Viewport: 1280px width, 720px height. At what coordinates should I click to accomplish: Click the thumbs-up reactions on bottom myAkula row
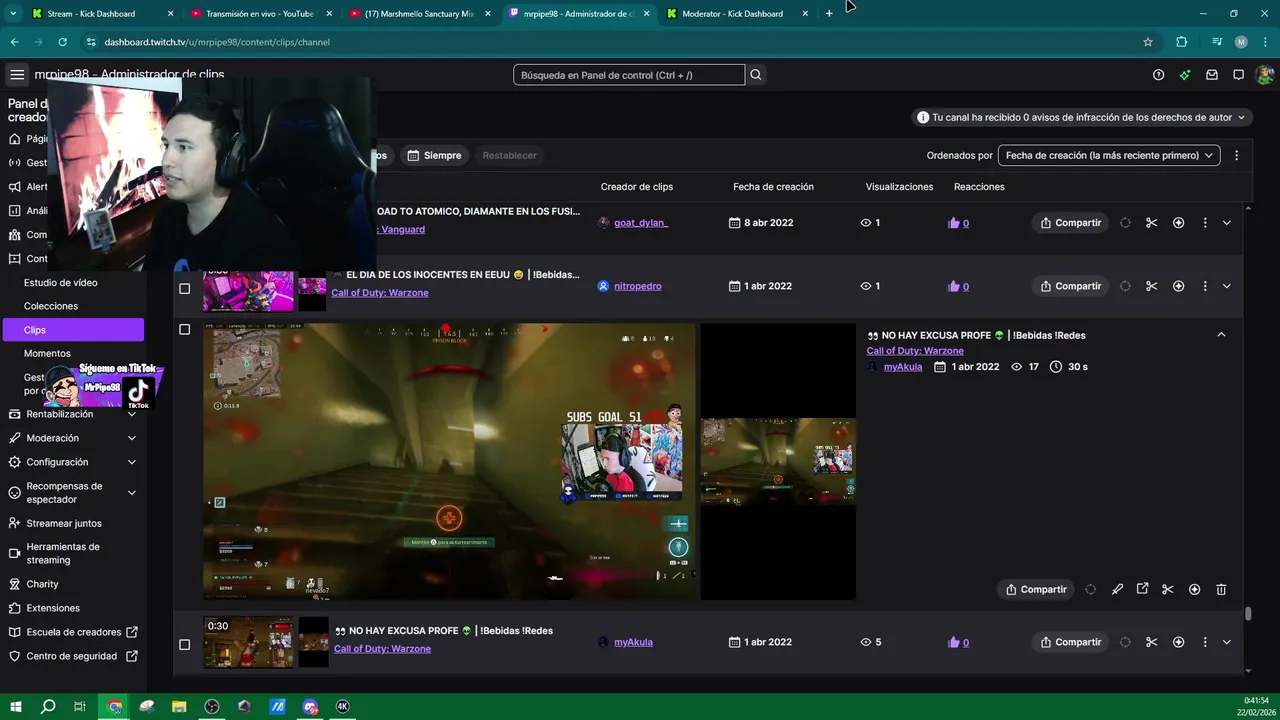point(958,642)
